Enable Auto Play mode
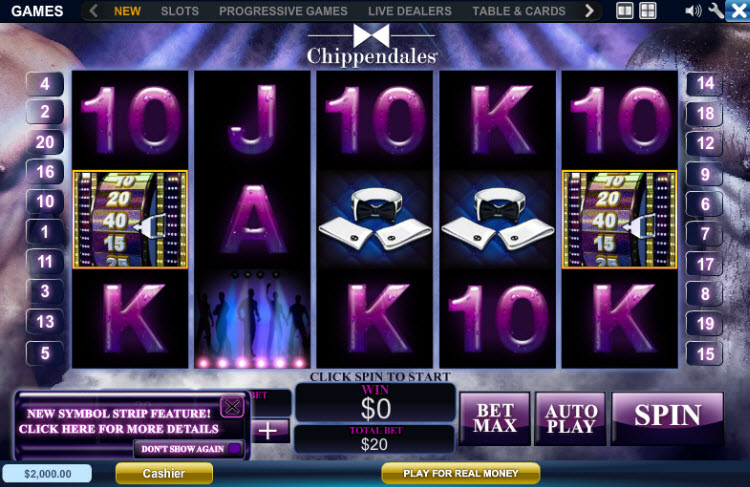This screenshot has width=750, height=487. click(570, 418)
